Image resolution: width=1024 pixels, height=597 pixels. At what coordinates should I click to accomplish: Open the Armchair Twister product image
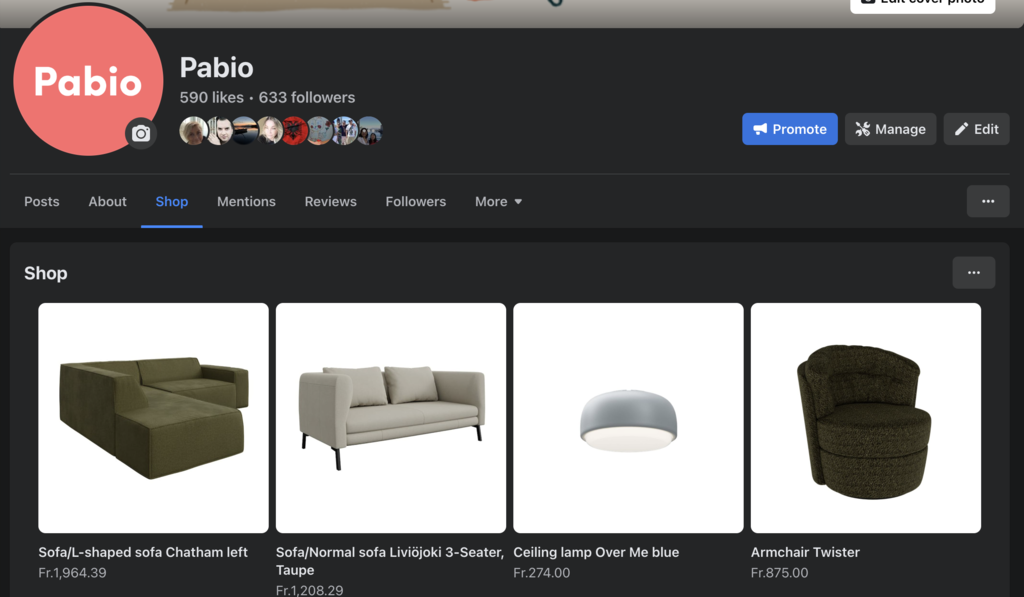(x=866, y=418)
